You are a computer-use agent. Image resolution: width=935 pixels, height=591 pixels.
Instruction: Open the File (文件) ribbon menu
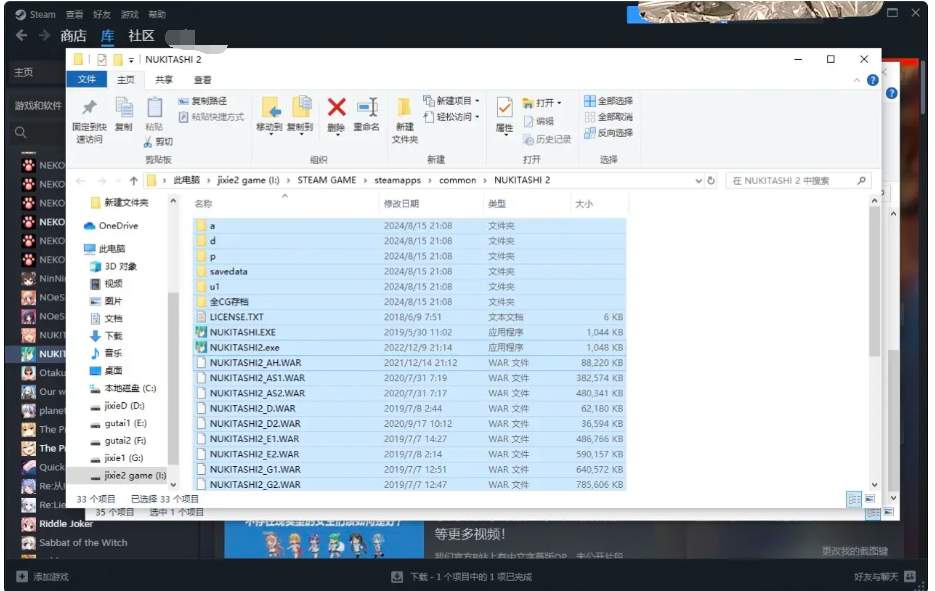click(87, 80)
